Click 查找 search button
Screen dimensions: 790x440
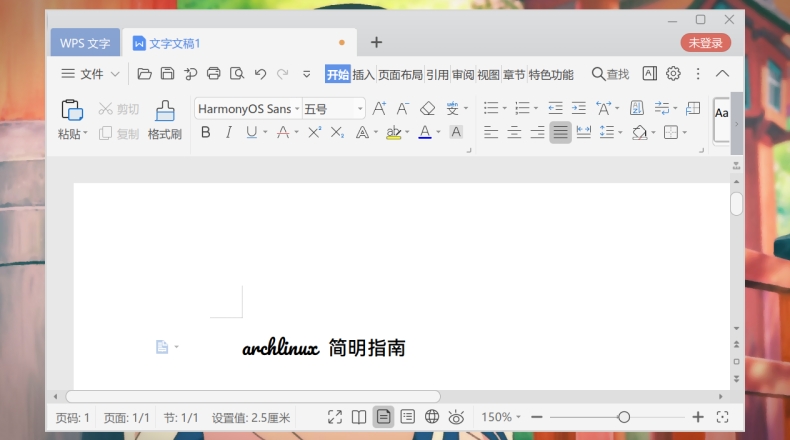[610, 74]
